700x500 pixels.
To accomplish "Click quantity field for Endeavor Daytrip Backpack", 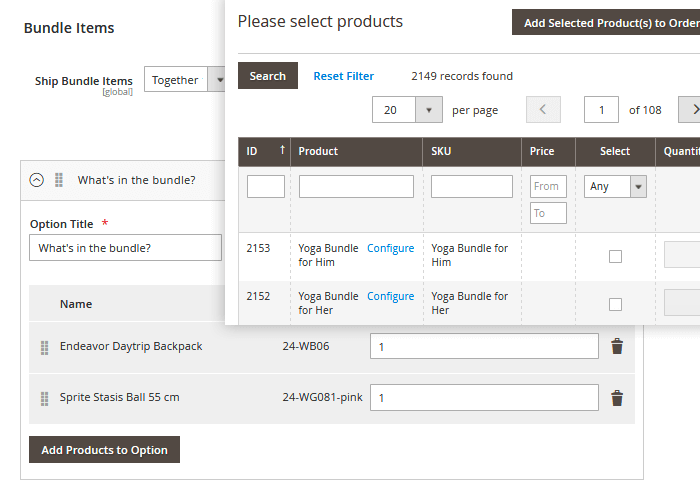I will tap(484, 346).
